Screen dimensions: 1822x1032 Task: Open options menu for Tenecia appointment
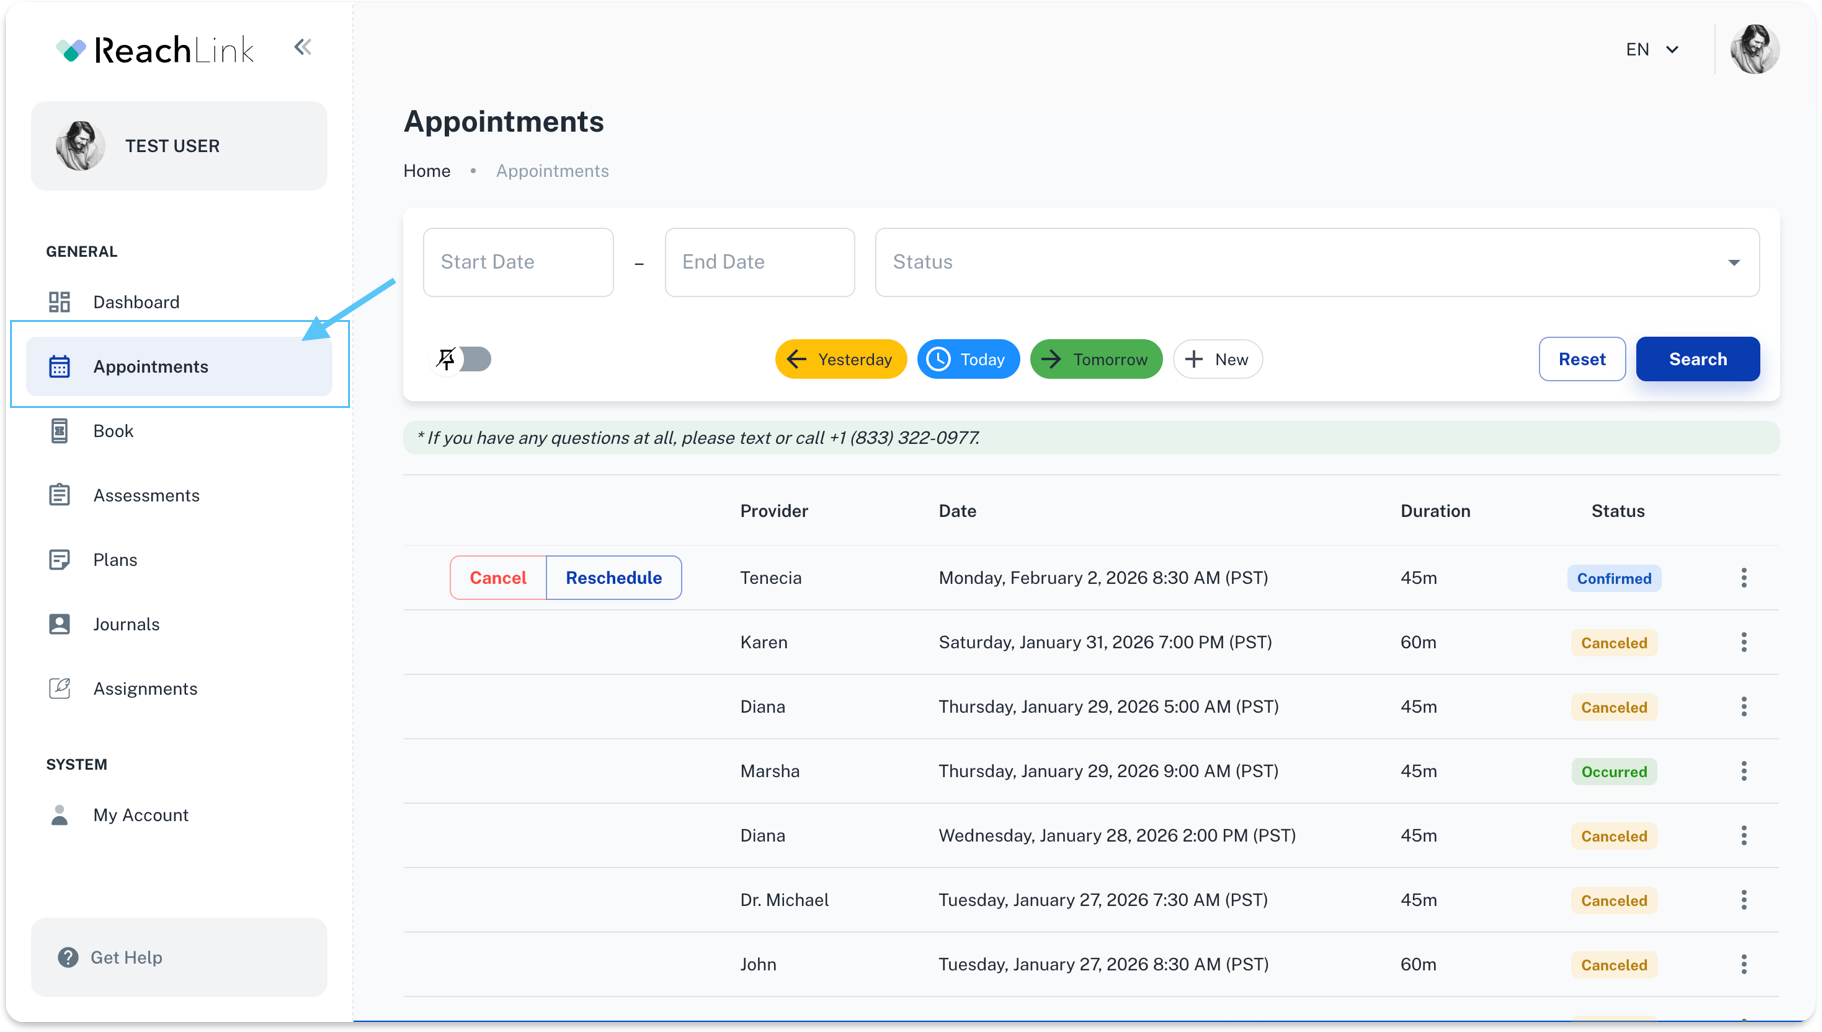[x=1744, y=578]
